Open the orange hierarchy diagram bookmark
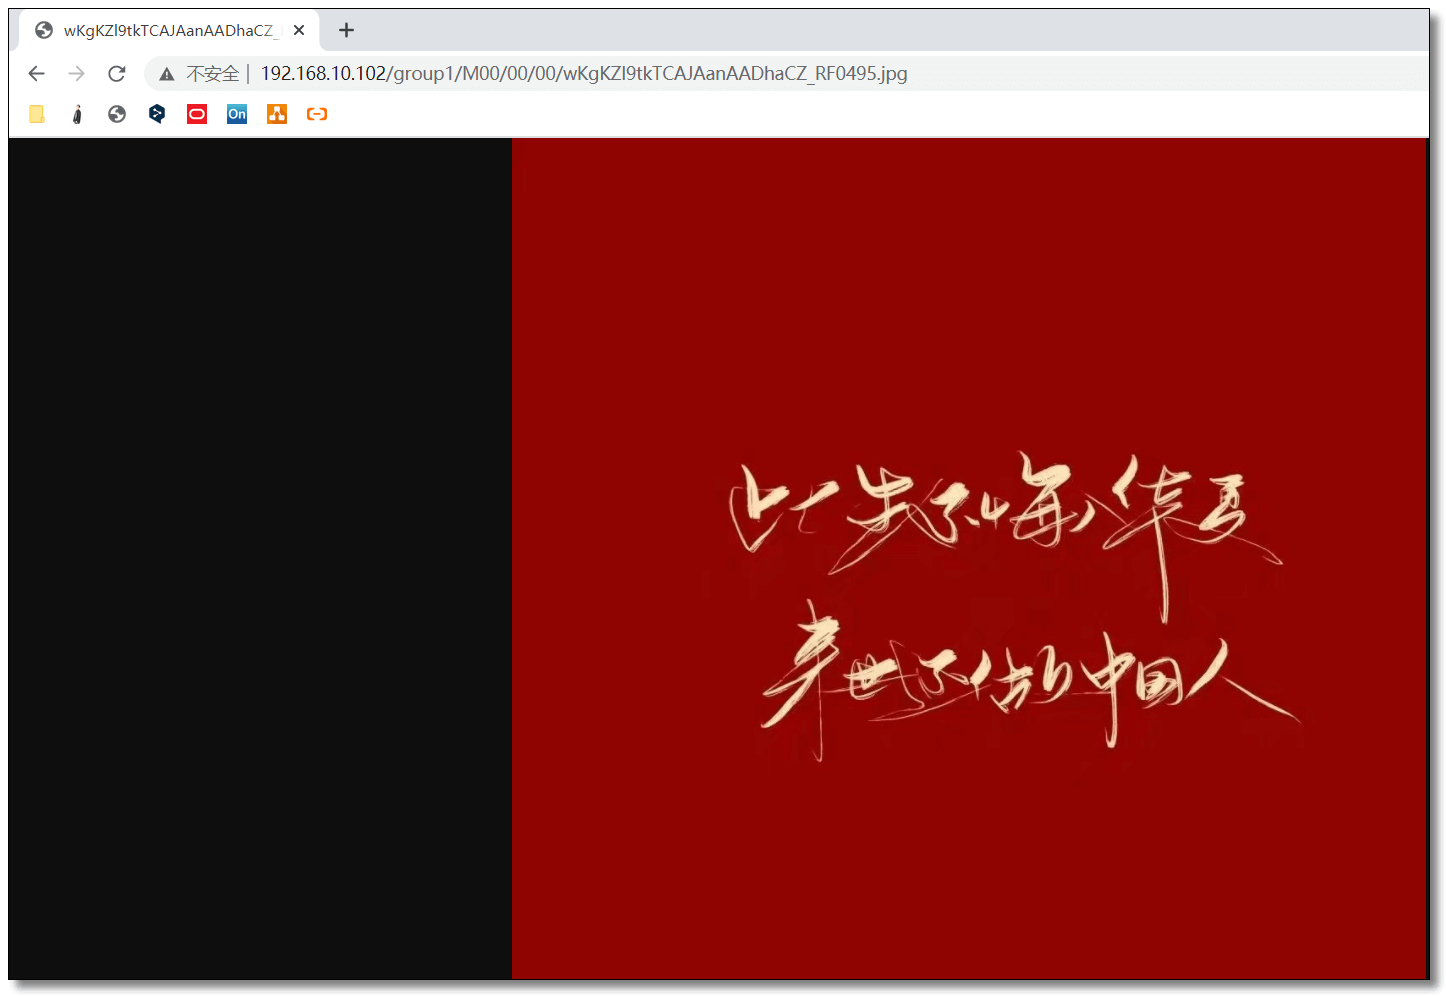 277,114
